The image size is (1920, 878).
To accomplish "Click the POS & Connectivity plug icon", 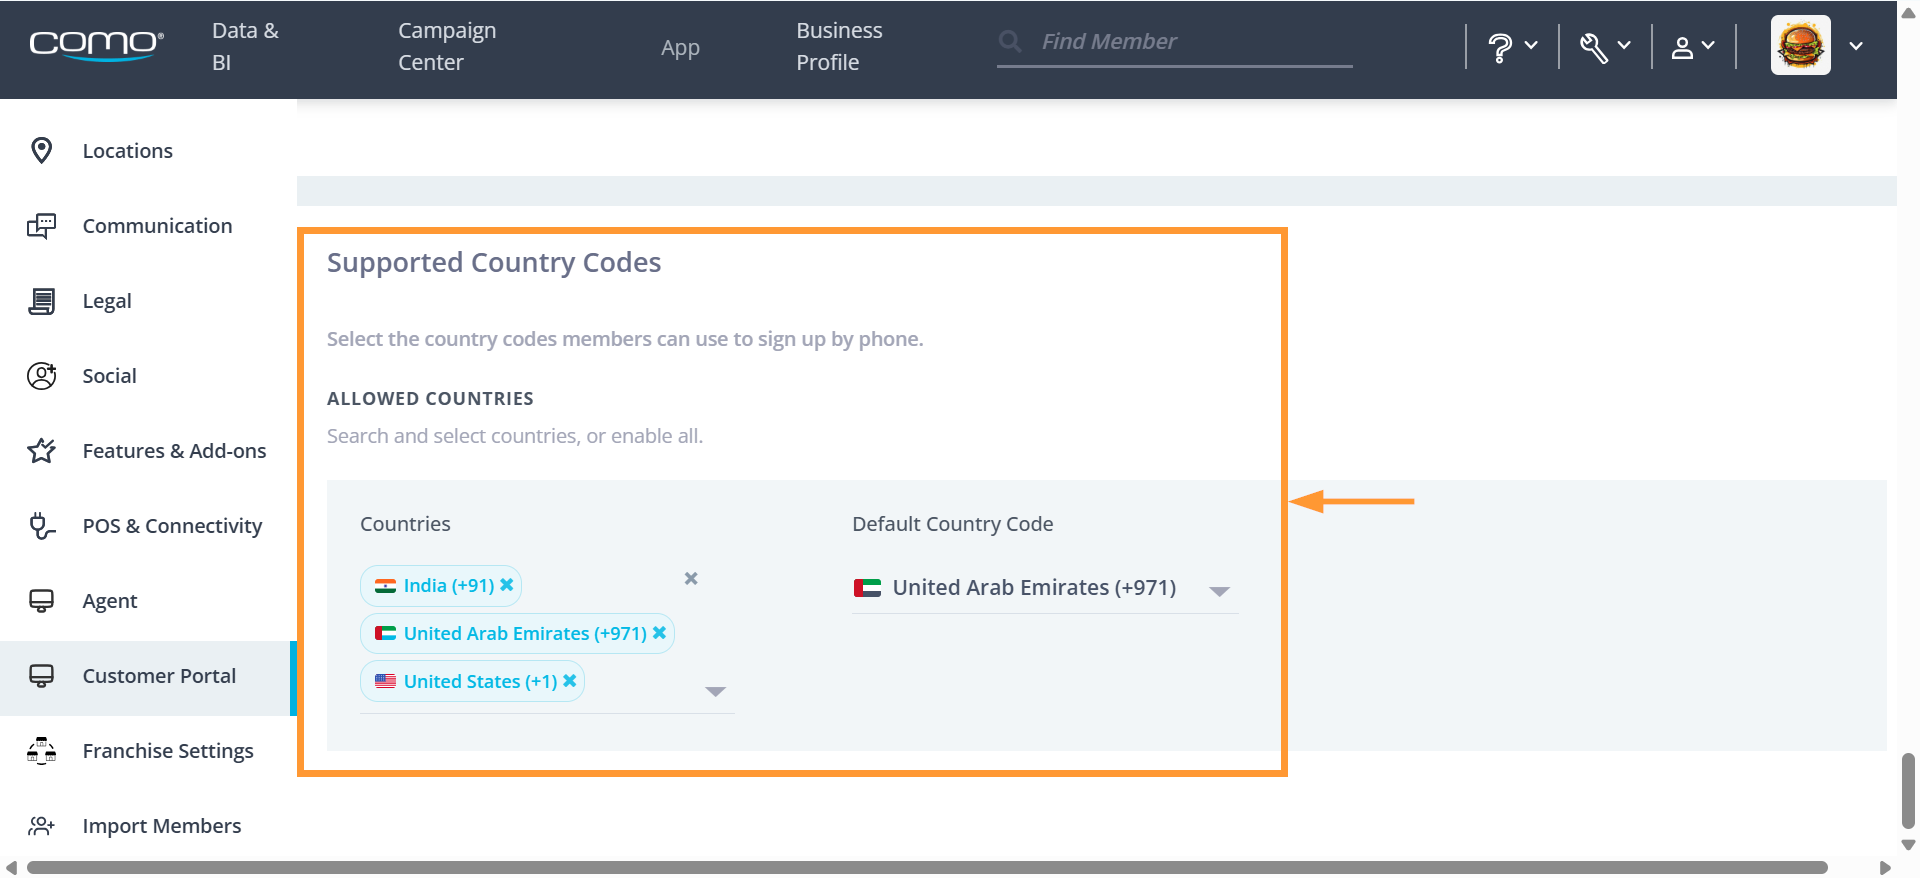I will click(42, 525).
